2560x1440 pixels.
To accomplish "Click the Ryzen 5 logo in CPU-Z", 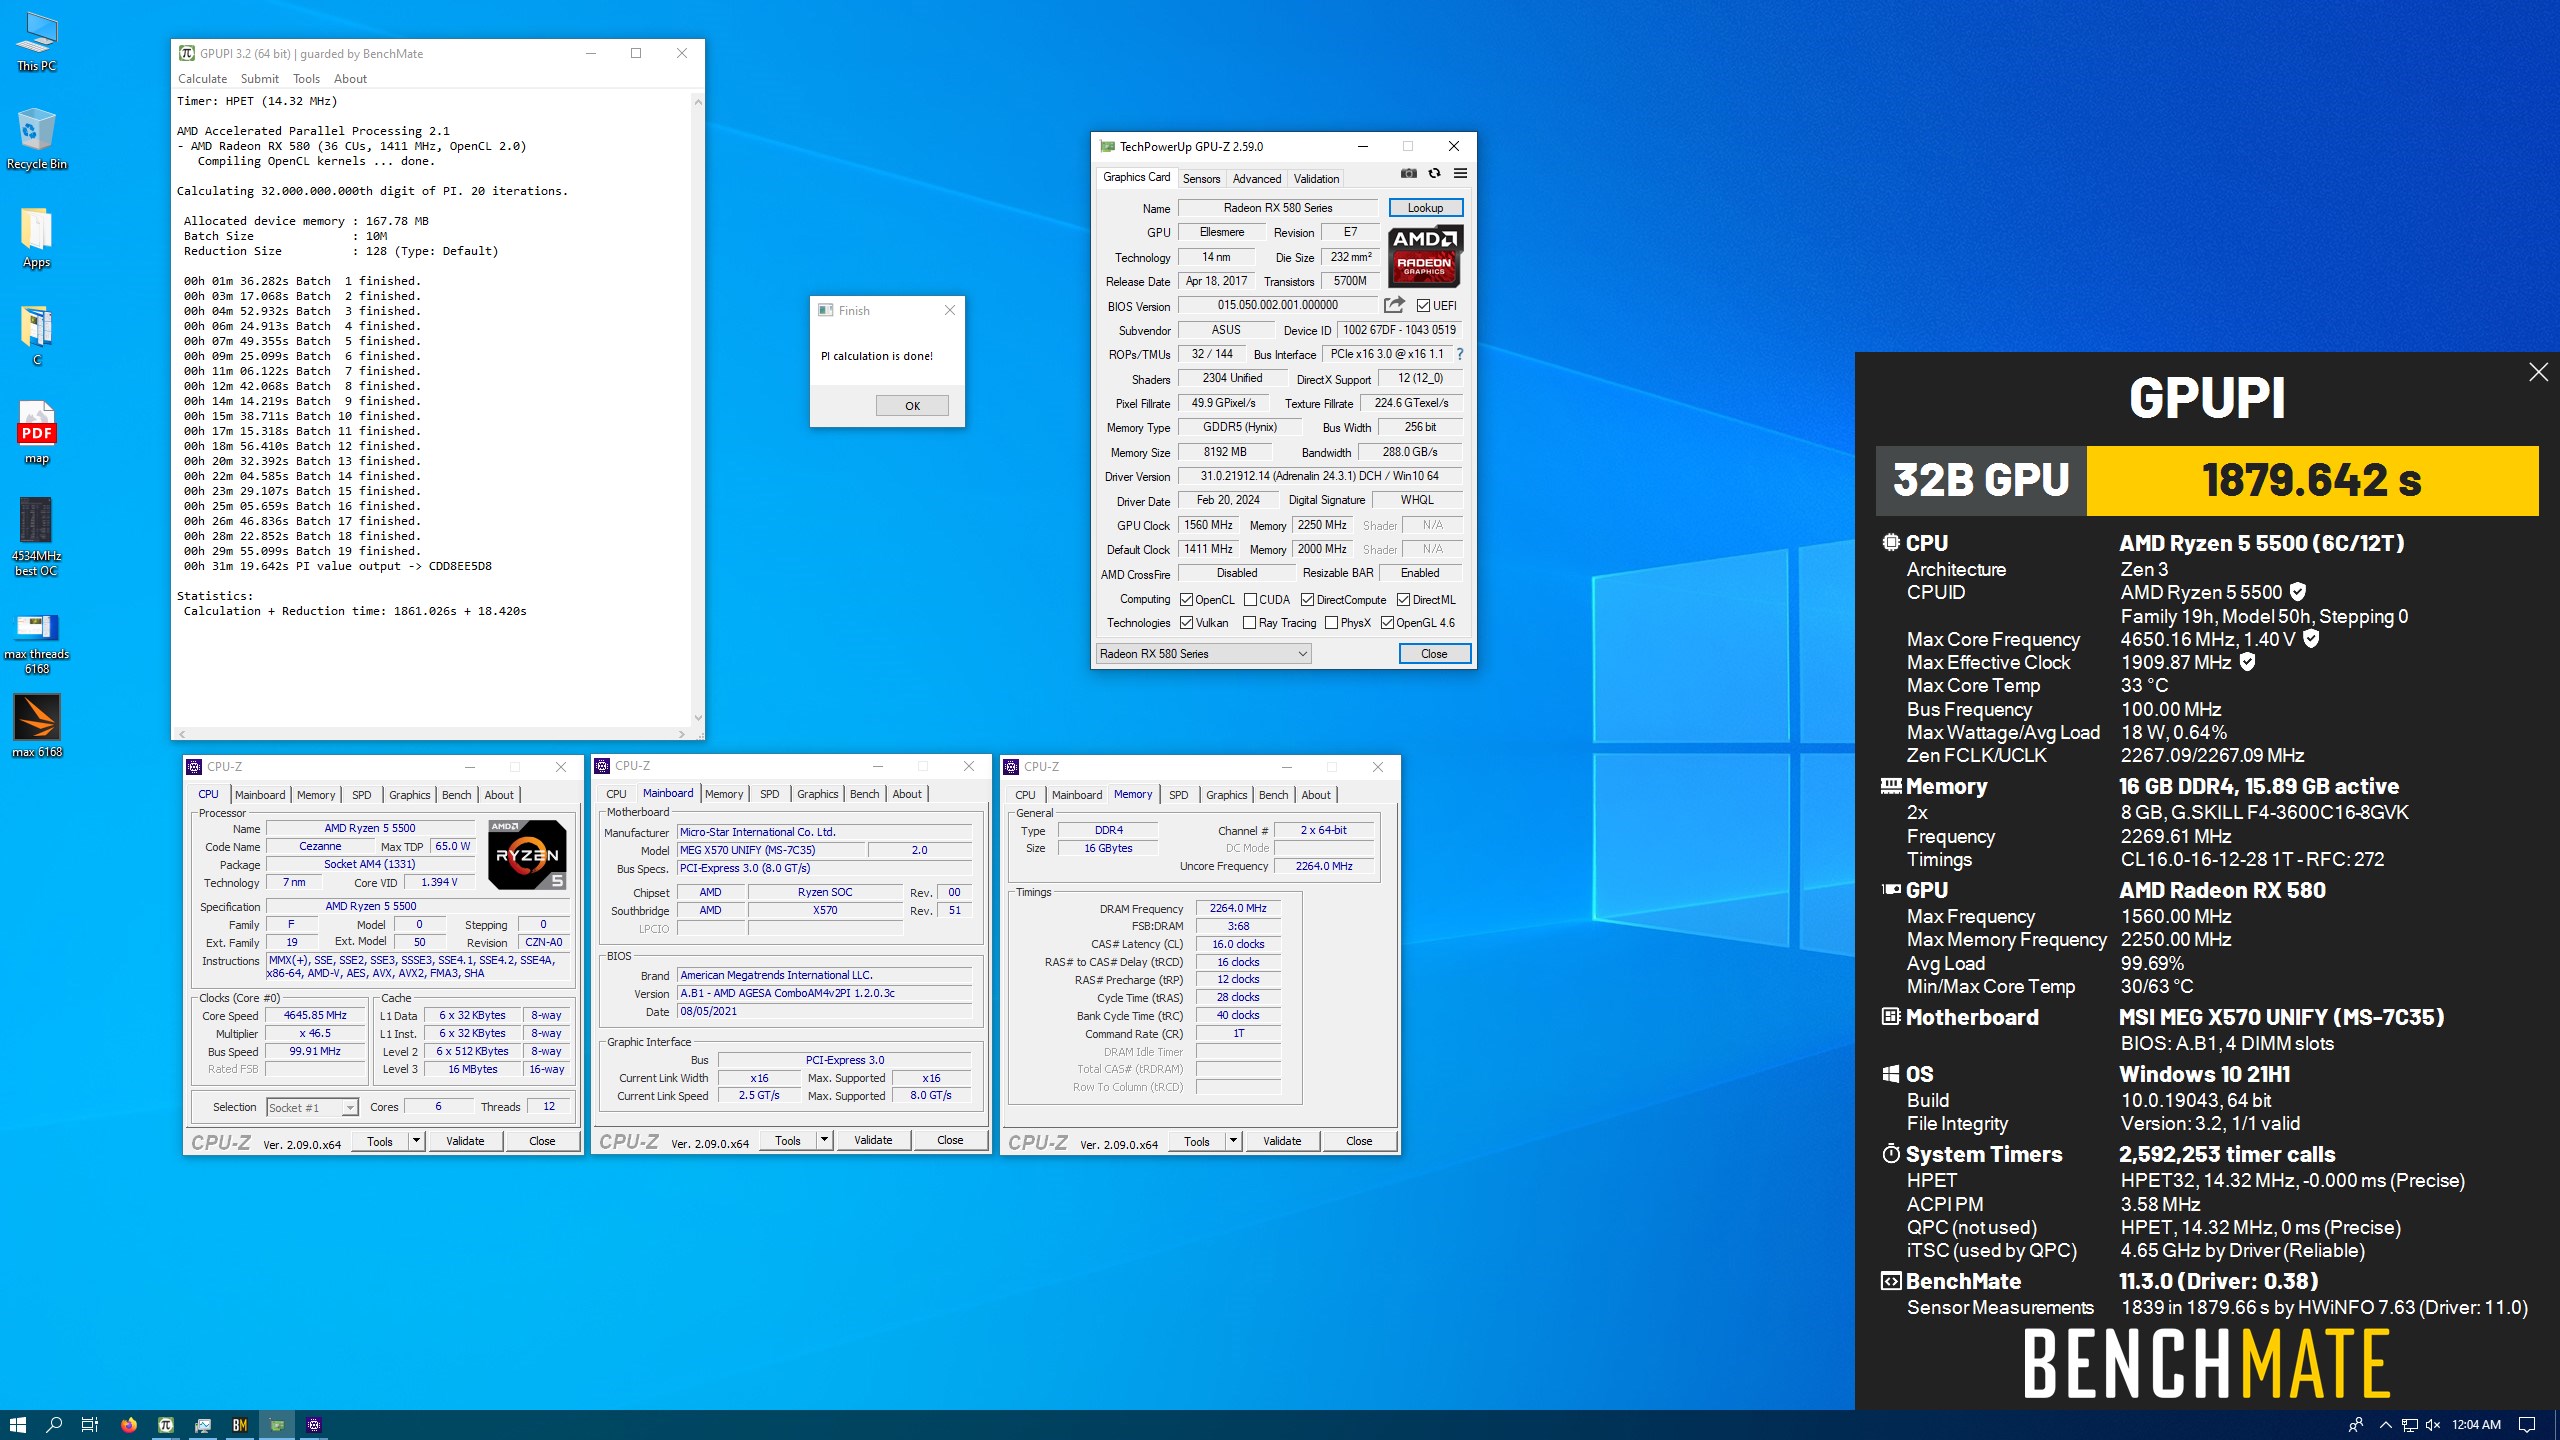I will [x=527, y=855].
